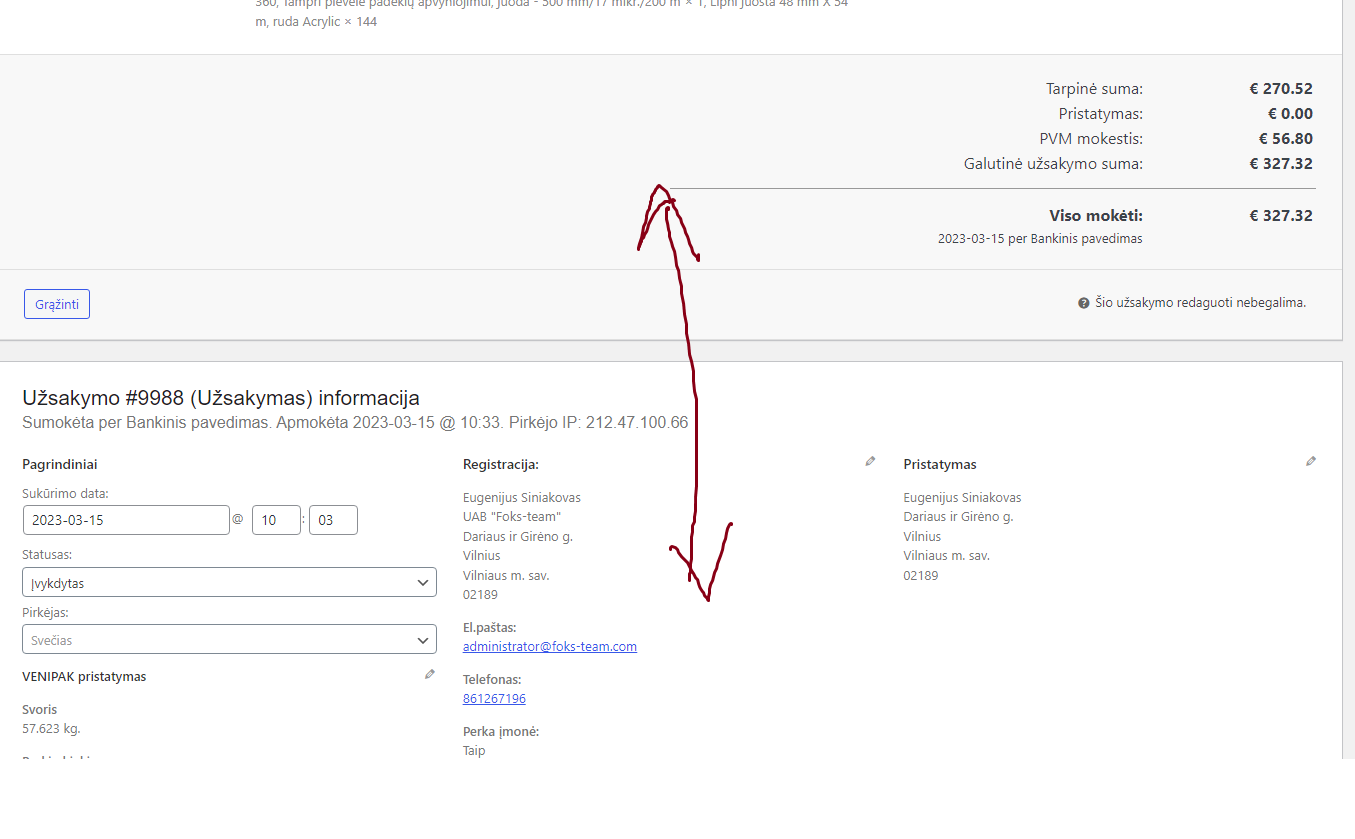Select the Pristatymas cost € 0.00
Image resolution: width=1355 pixels, height=839 pixels.
1291,113
